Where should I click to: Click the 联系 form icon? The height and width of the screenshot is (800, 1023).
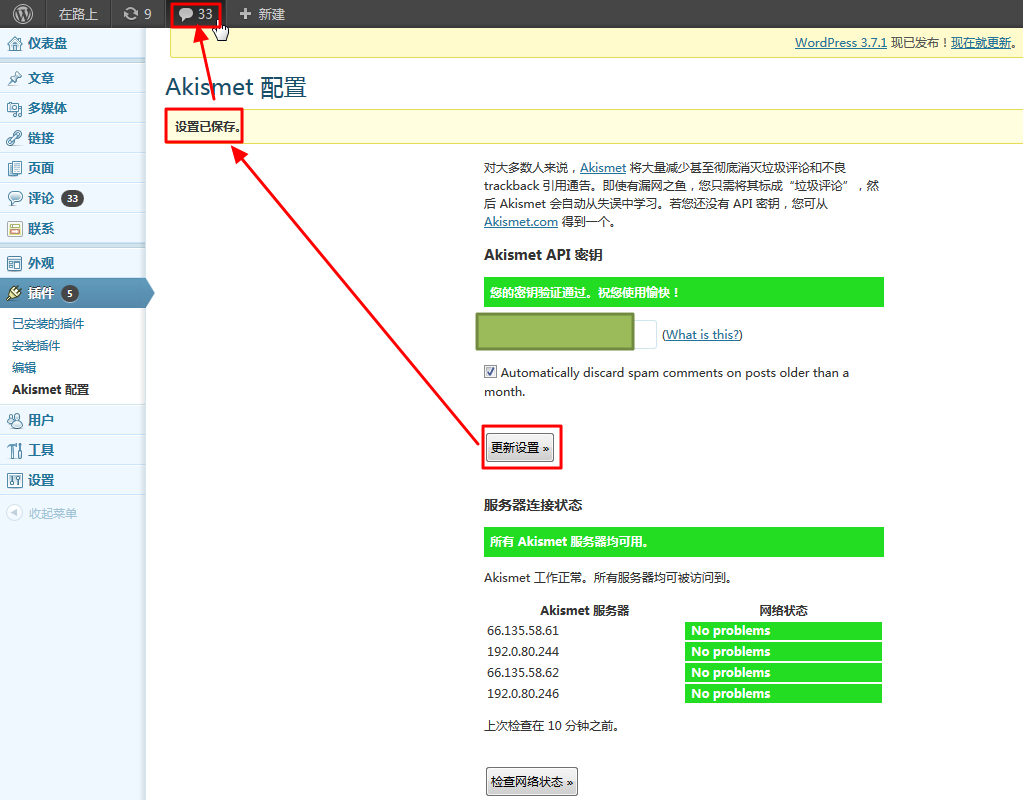coord(14,229)
